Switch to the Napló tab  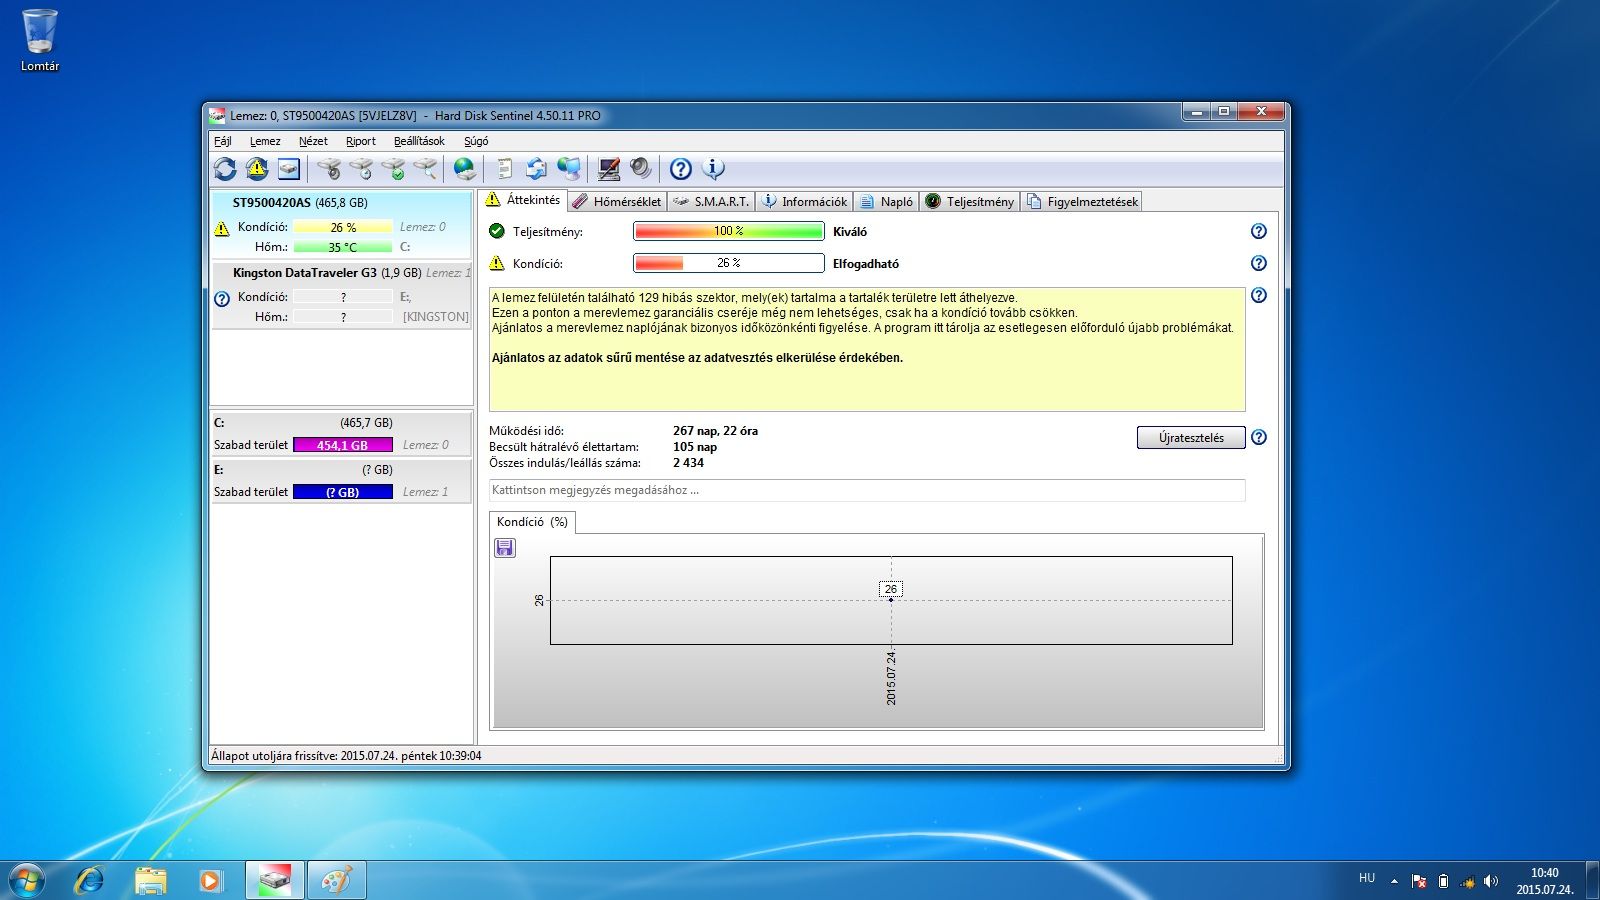886,201
